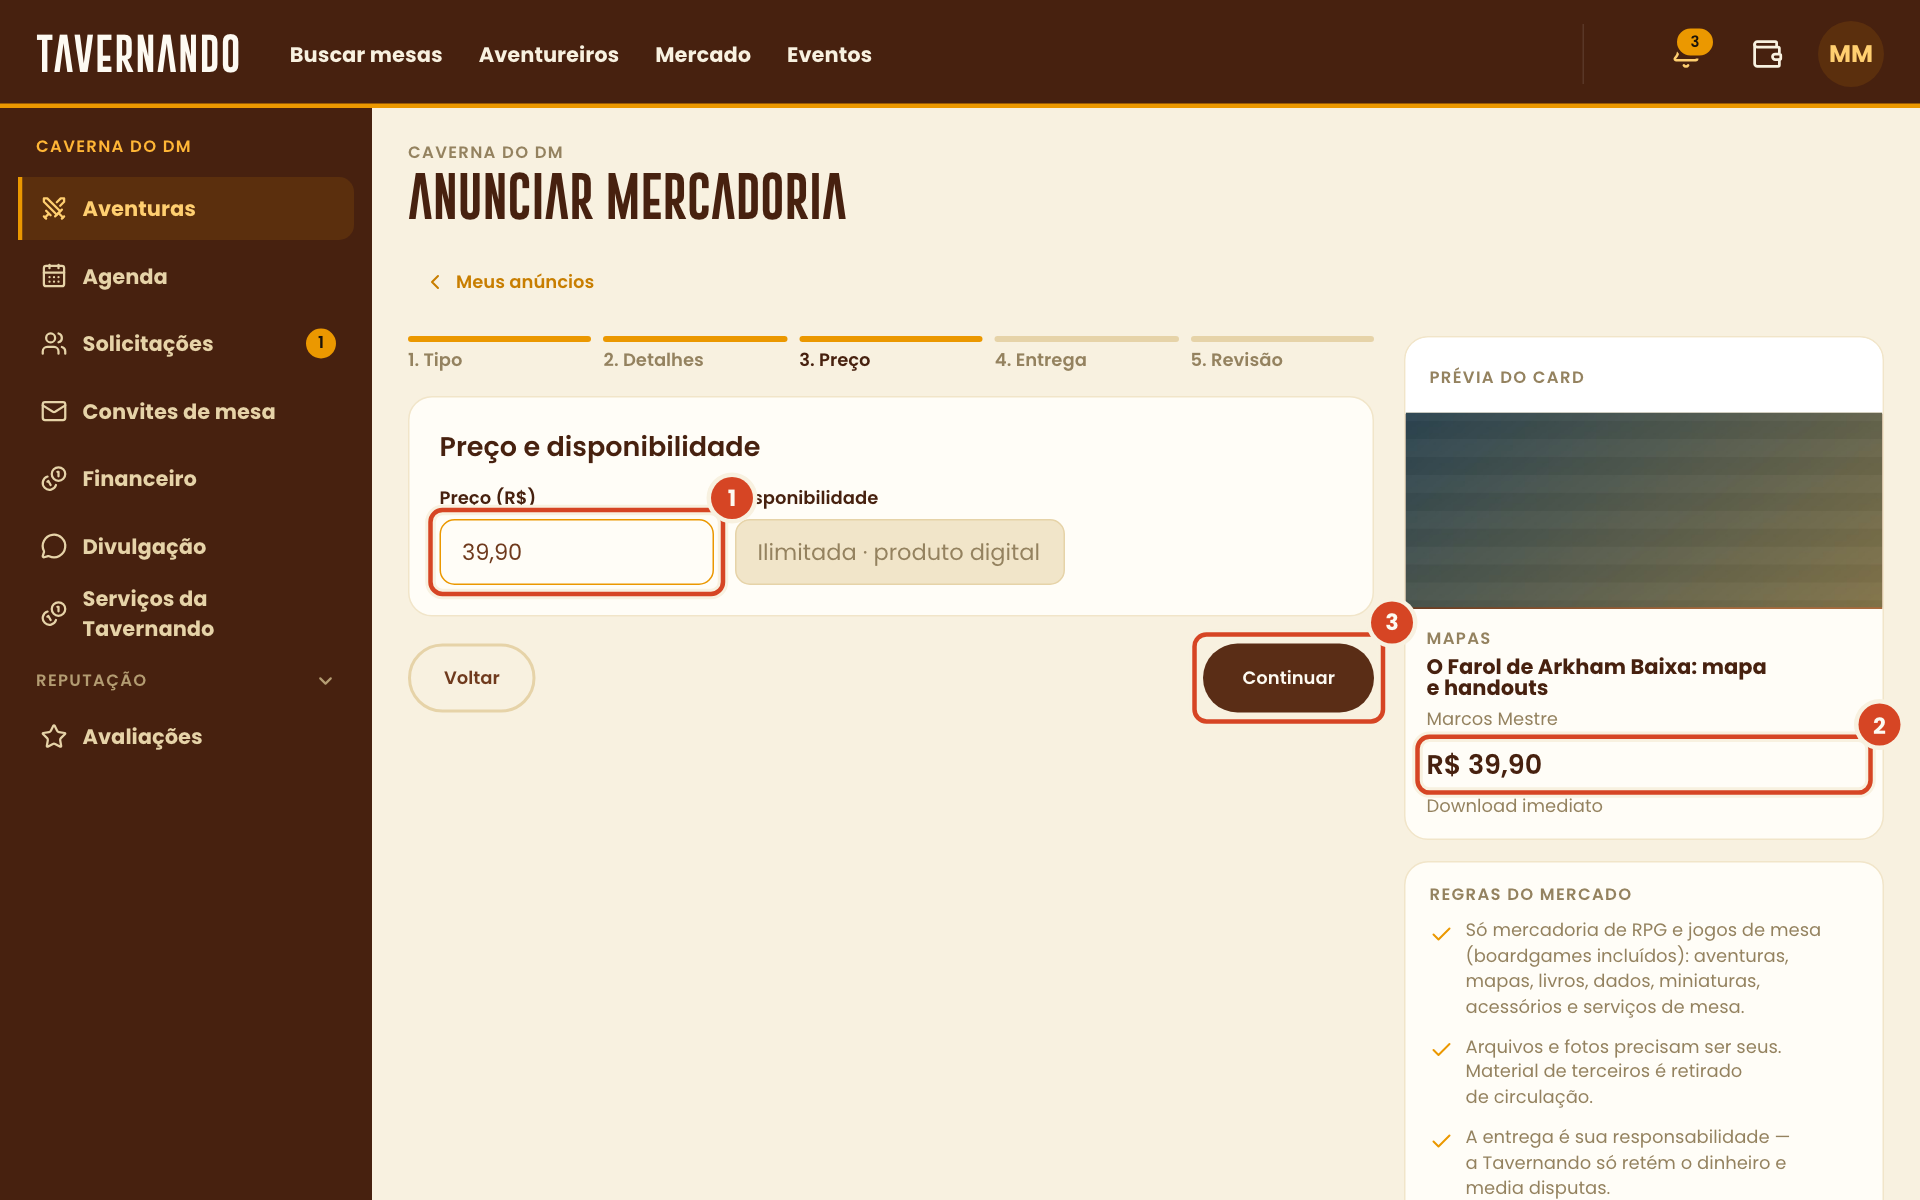
Task: Open Aventureiros in top navigation
Action: click(x=549, y=54)
